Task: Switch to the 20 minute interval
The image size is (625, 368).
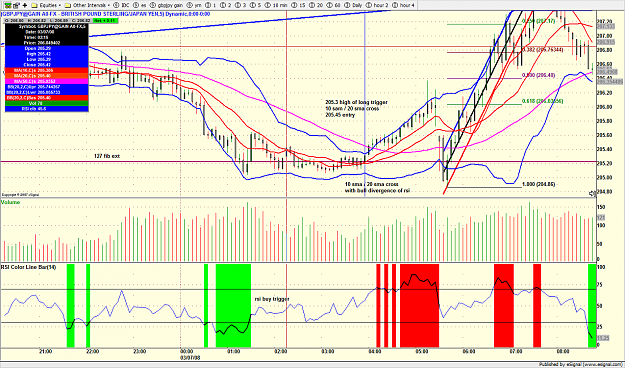Action: coord(316,5)
